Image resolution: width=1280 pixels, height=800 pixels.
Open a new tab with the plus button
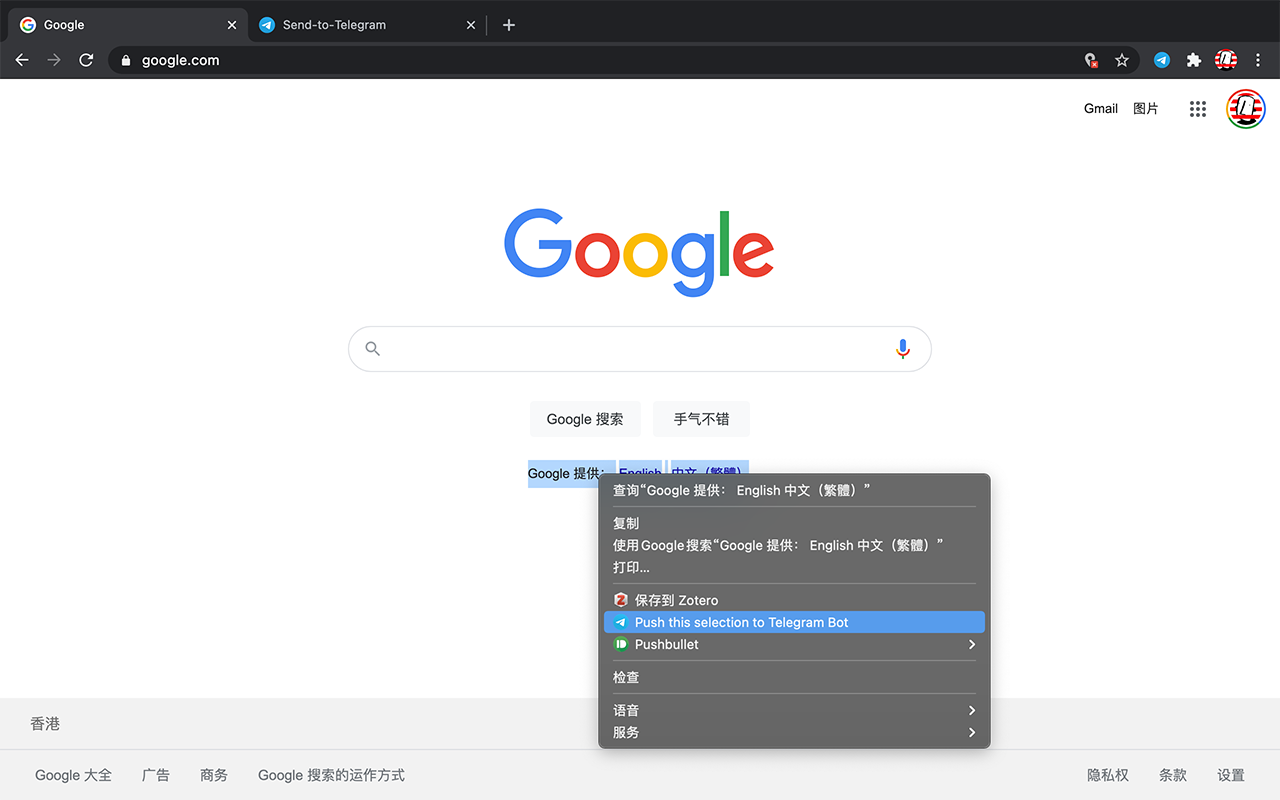pos(508,24)
